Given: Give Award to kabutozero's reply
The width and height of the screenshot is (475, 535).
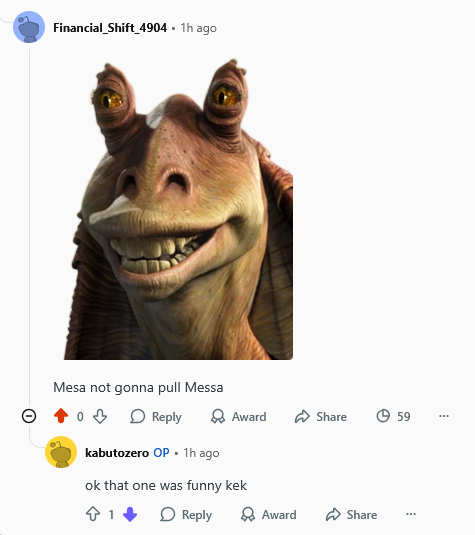Looking at the screenshot, I should tap(269, 515).
